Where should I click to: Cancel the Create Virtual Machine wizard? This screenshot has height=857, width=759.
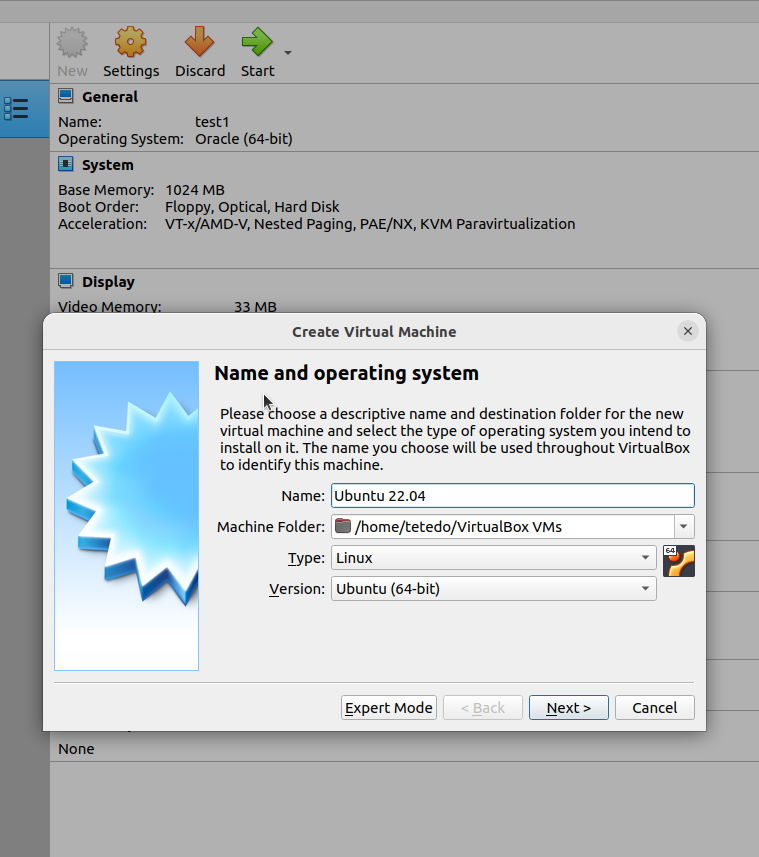(x=655, y=708)
